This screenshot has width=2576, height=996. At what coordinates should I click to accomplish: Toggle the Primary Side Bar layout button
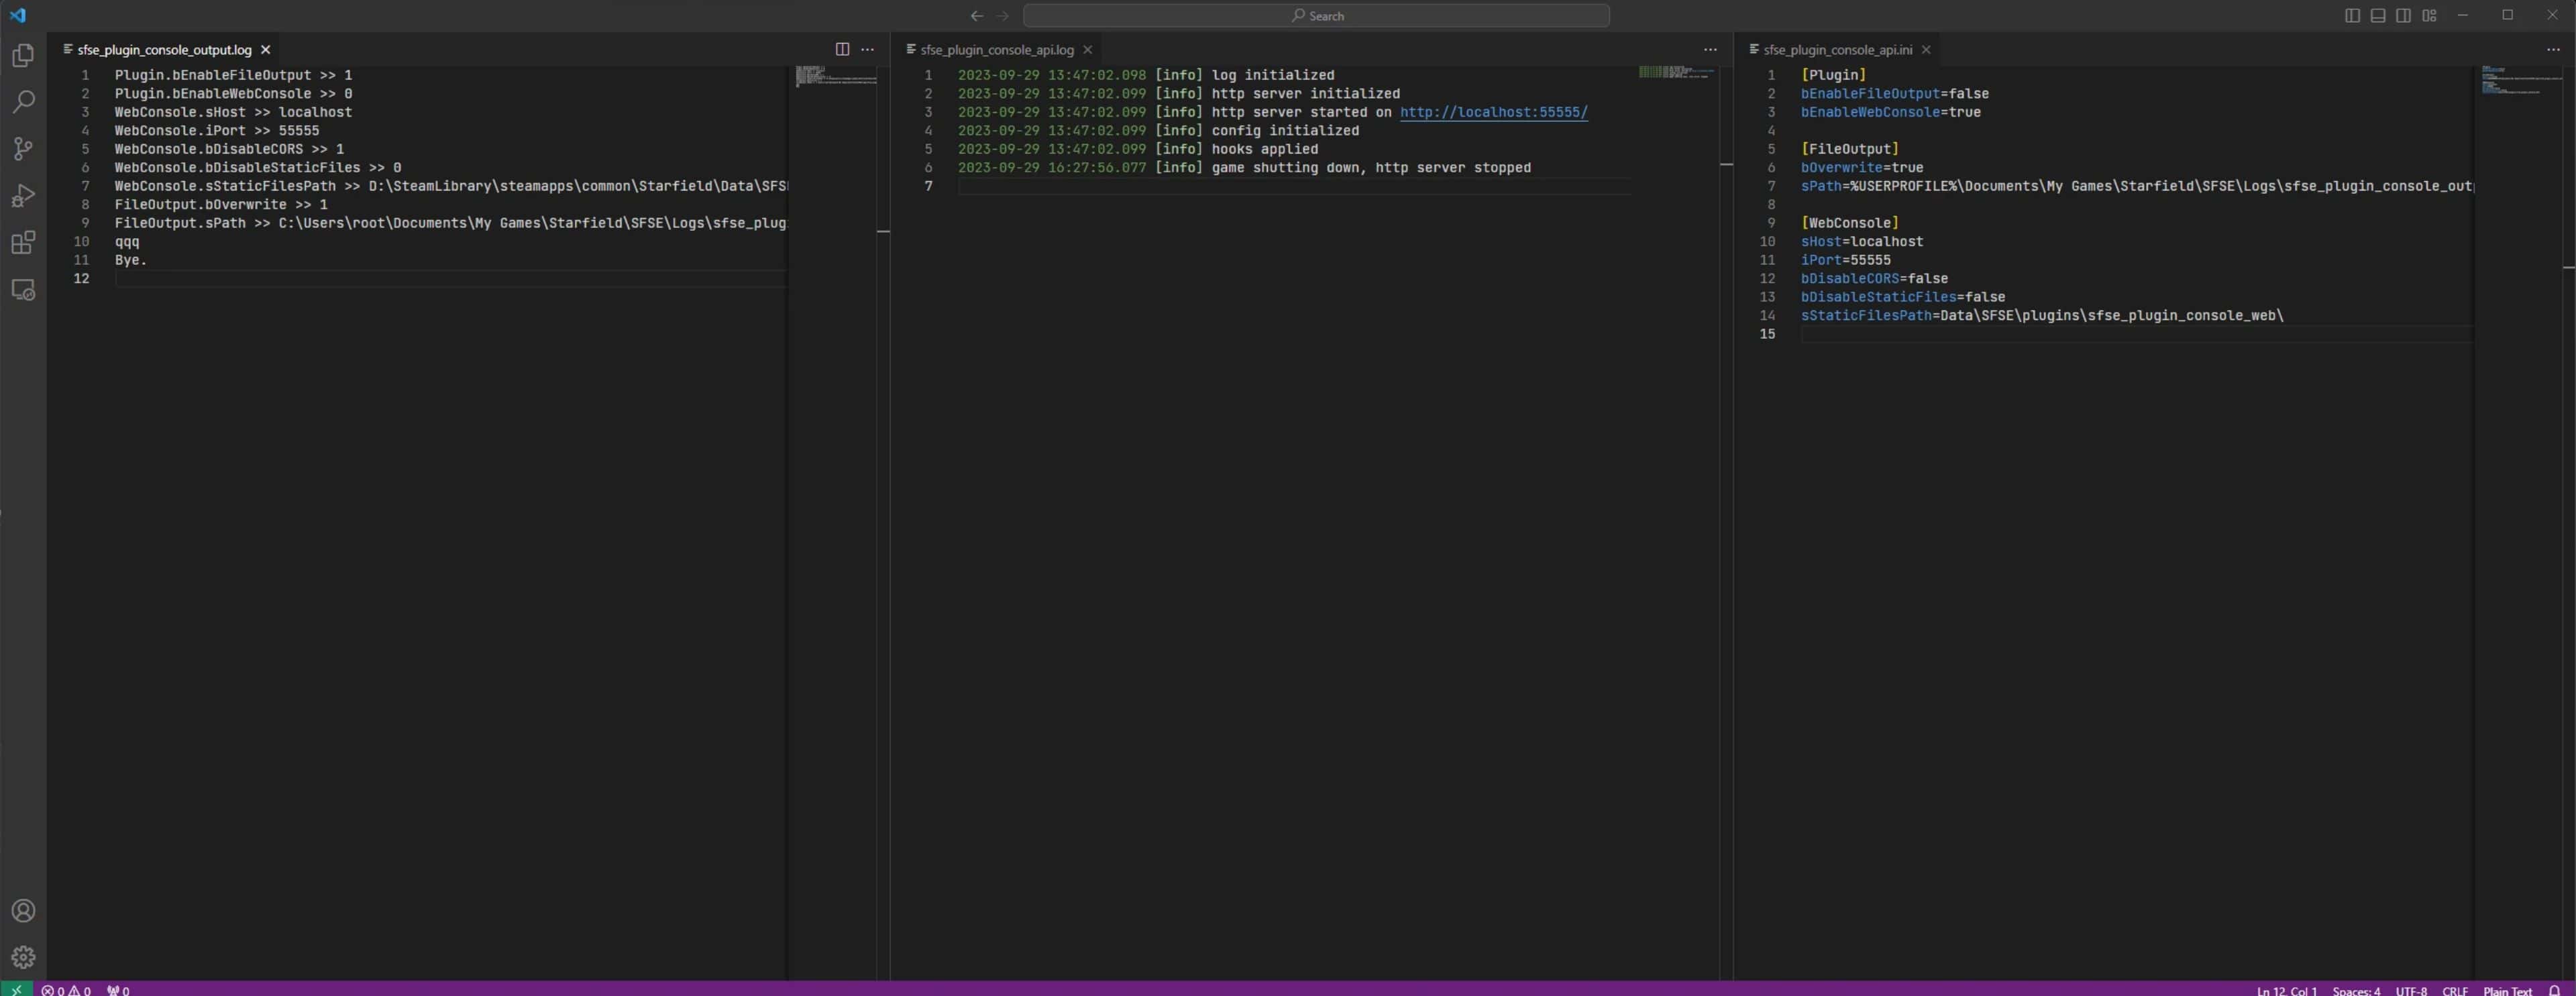click(x=2352, y=15)
